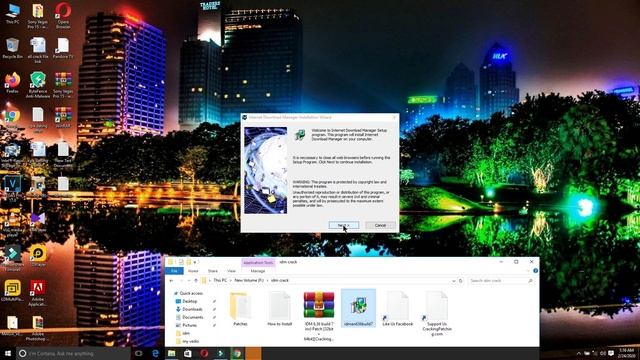Open my vedio folder in navigation pane
The image size is (640, 360).
tap(187, 341)
